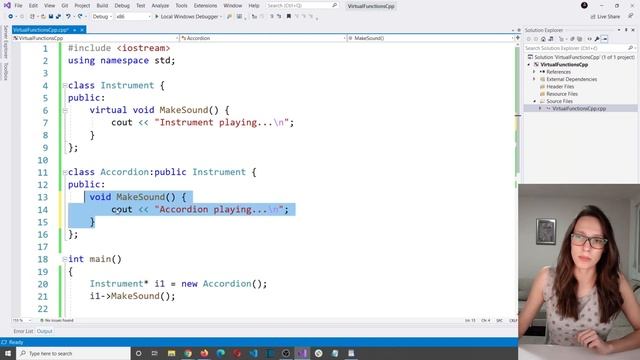Image resolution: width=640 pixels, height=360 pixels.
Task: Open the Edit menu
Action: [33, 6]
